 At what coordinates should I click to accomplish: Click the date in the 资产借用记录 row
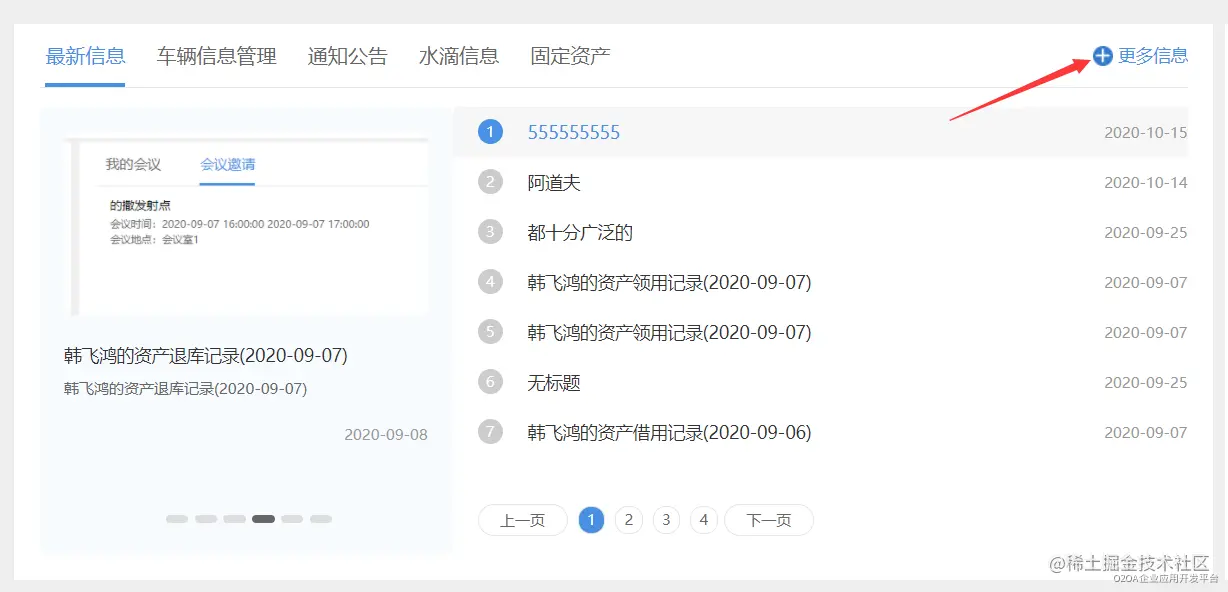click(1146, 432)
